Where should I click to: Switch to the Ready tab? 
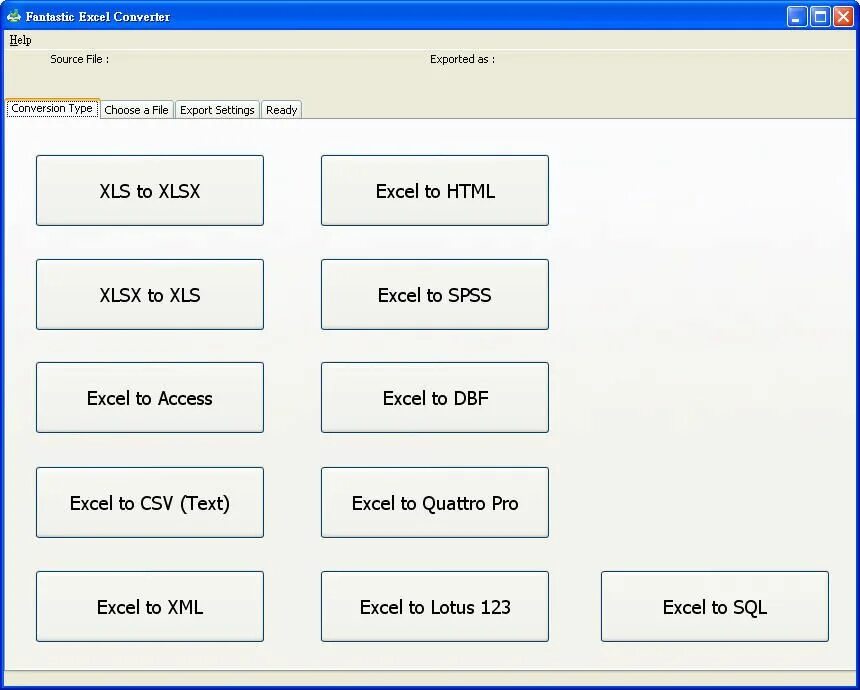(281, 110)
